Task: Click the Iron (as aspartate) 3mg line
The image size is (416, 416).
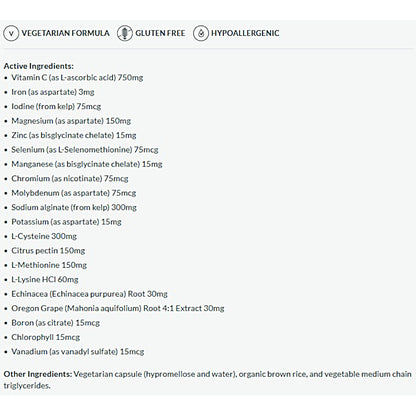Action: point(53,92)
